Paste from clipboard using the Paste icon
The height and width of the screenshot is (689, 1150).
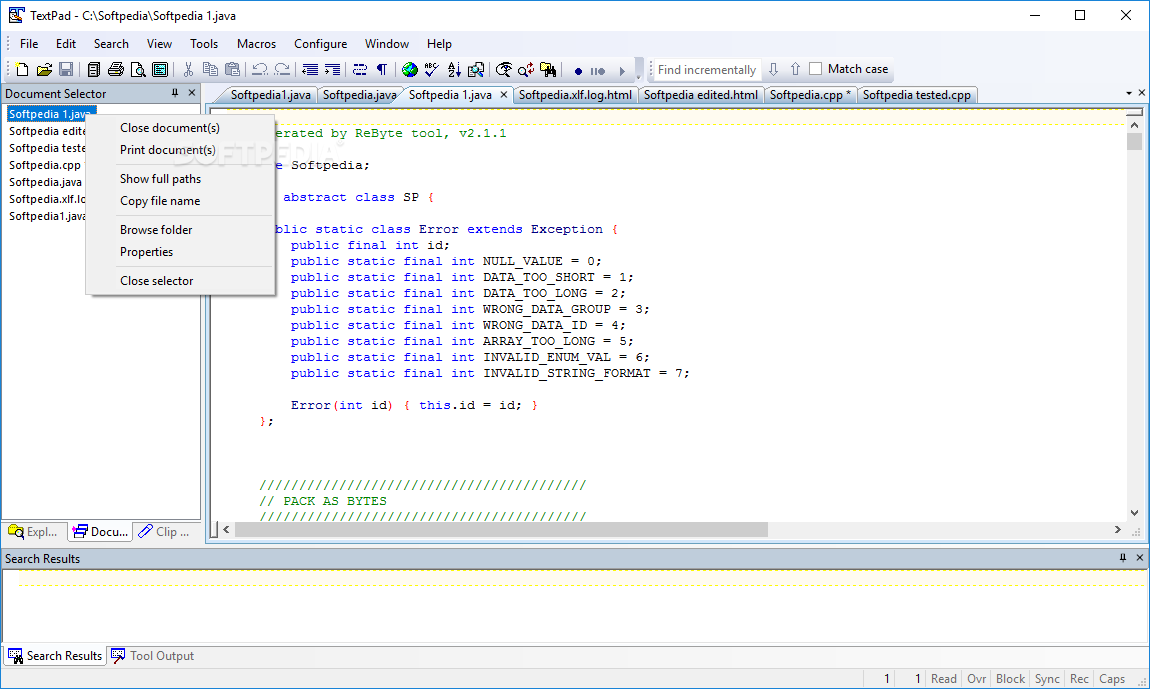[x=232, y=70]
